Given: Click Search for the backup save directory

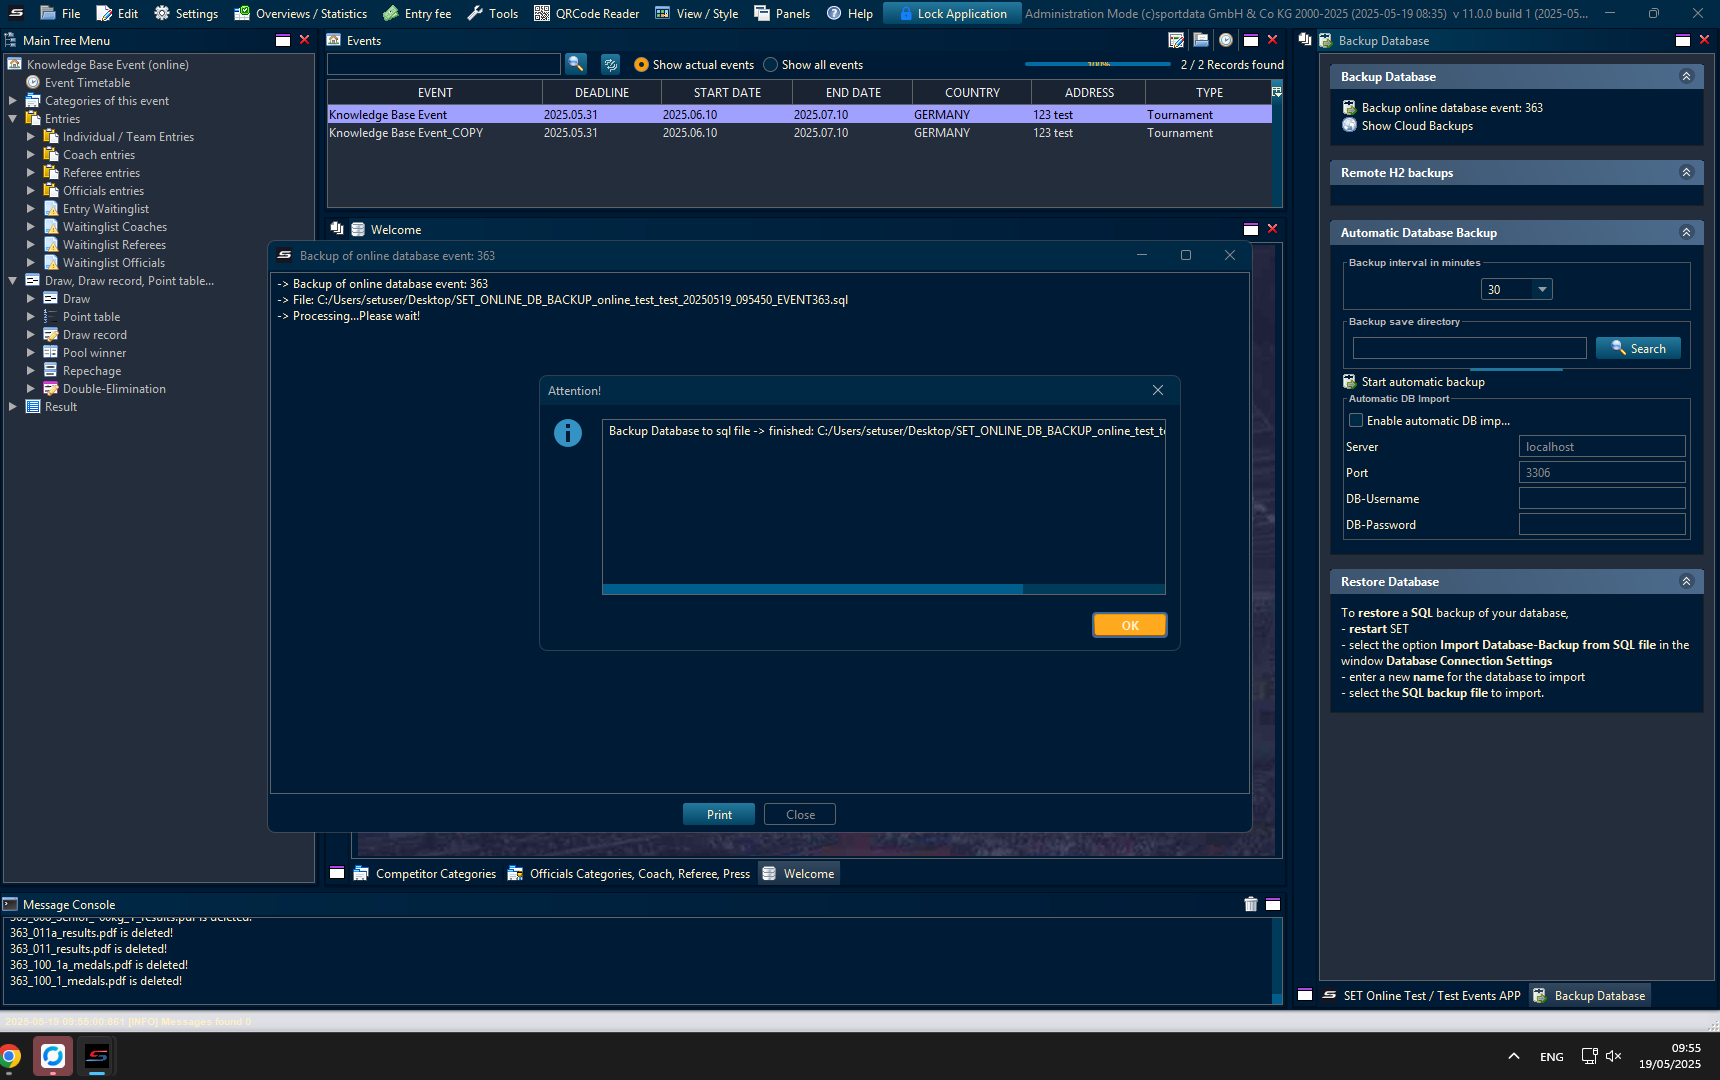Looking at the screenshot, I should 1638,348.
